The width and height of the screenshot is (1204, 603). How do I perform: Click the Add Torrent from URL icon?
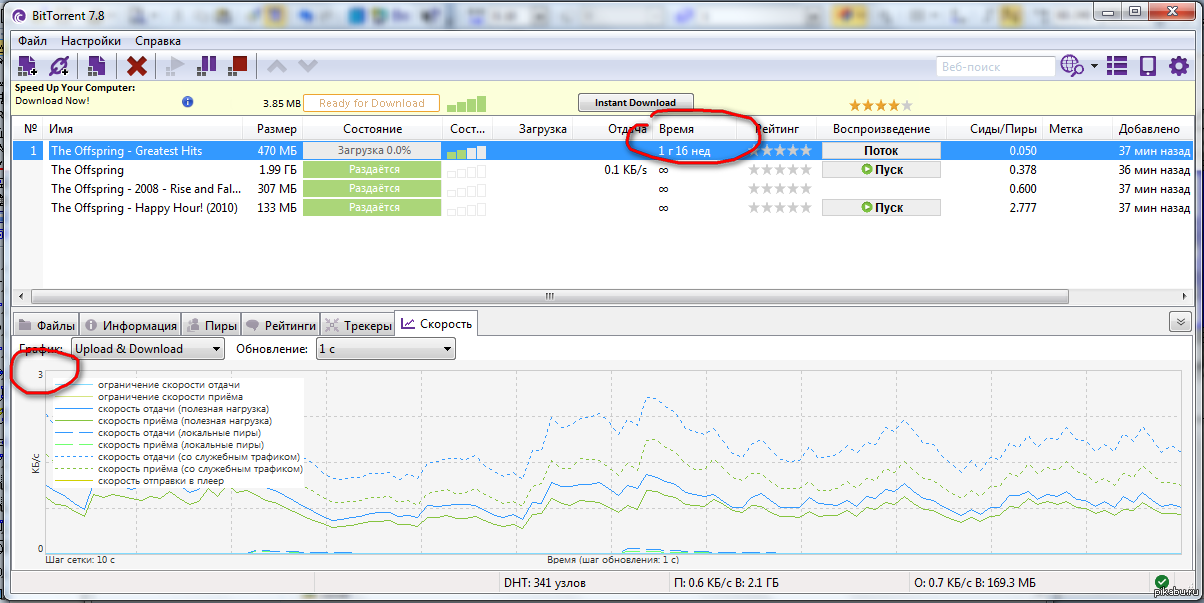[x=59, y=66]
